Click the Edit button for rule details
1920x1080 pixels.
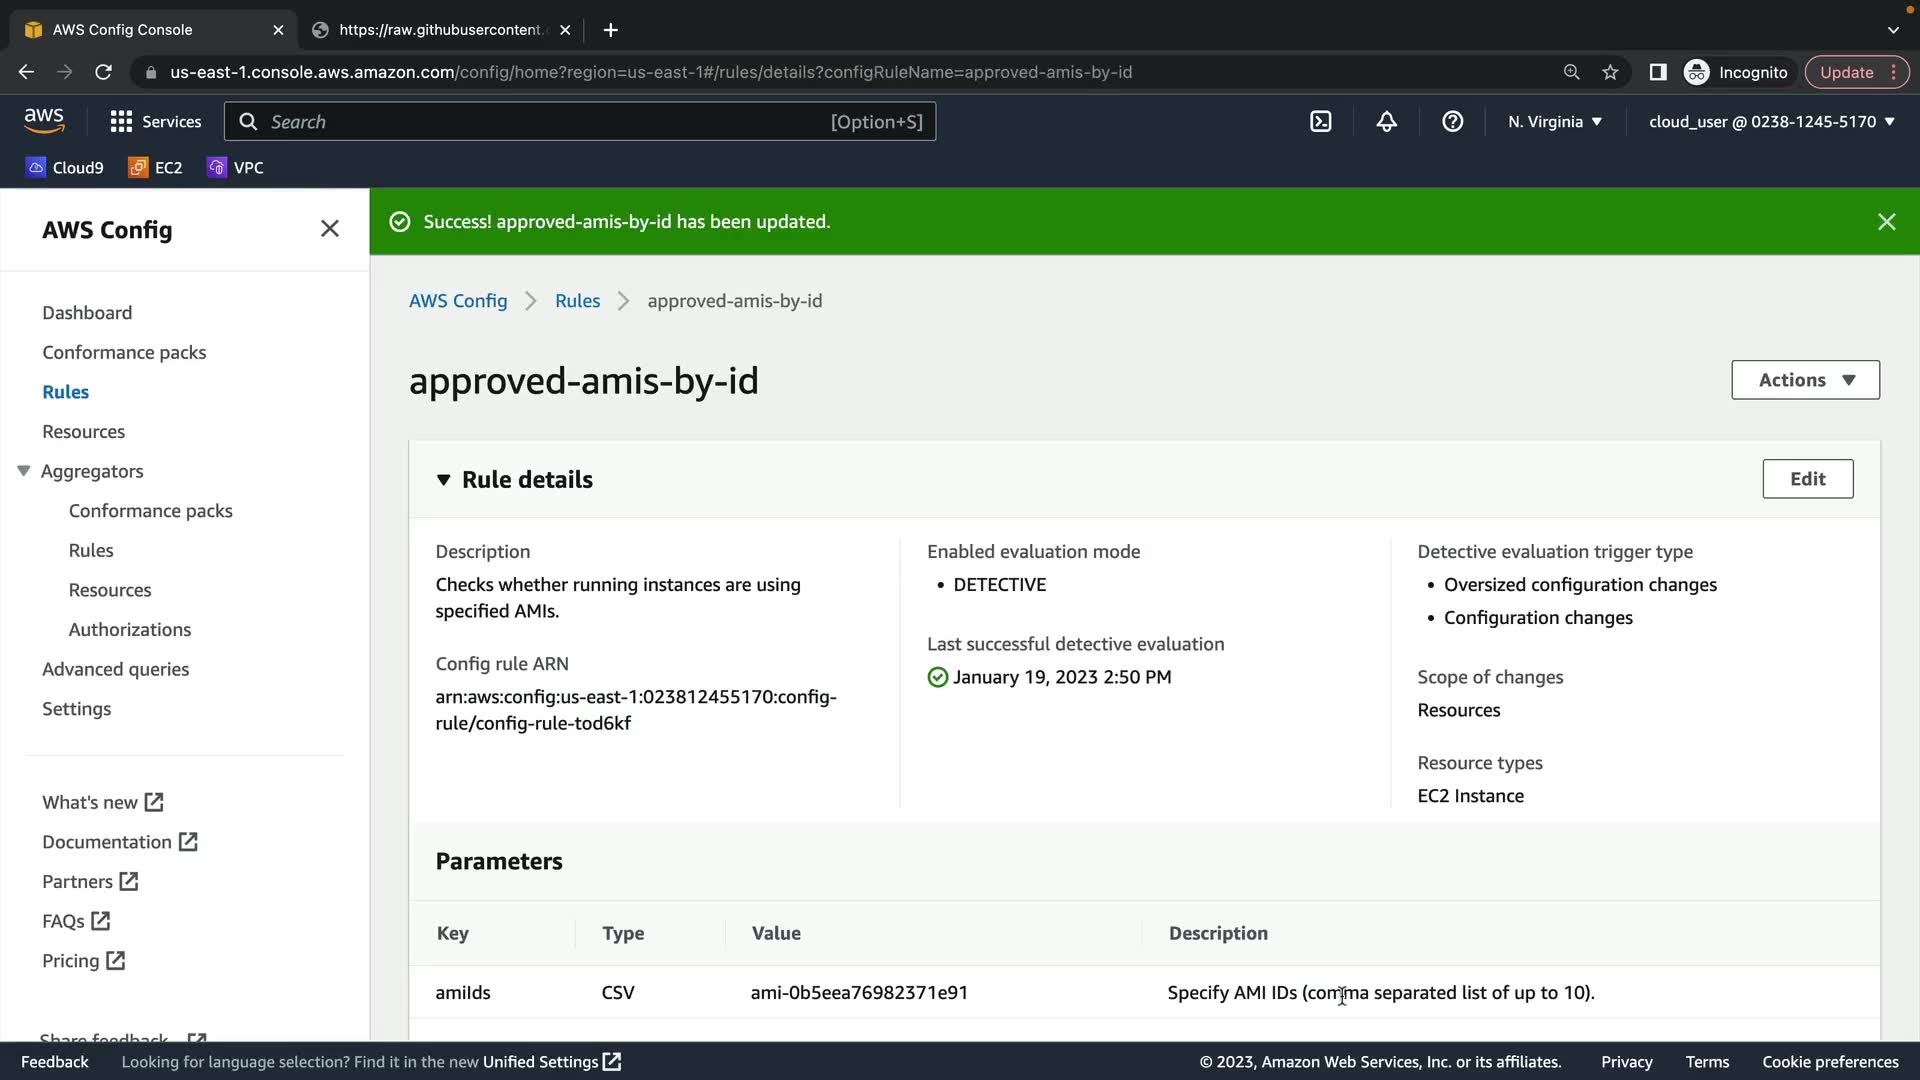1807,479
